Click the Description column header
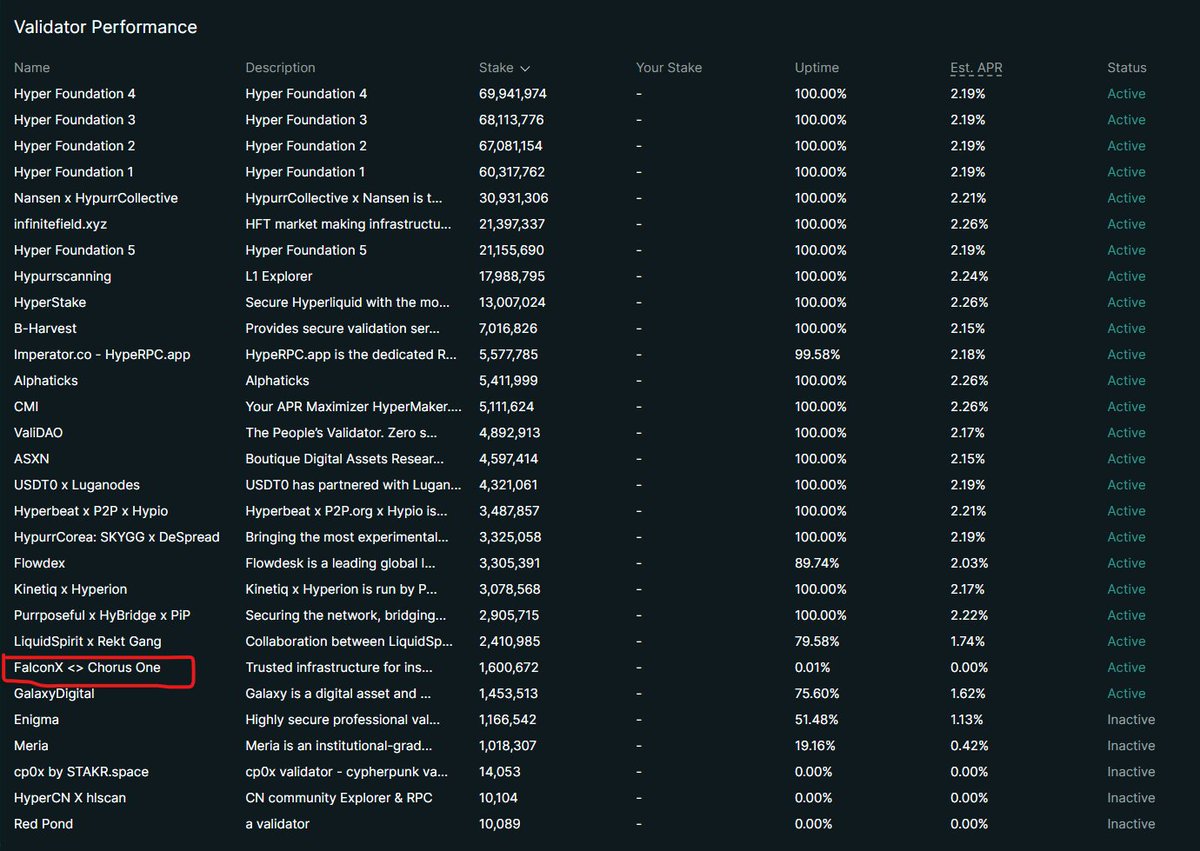 click(x=280, y=68)
